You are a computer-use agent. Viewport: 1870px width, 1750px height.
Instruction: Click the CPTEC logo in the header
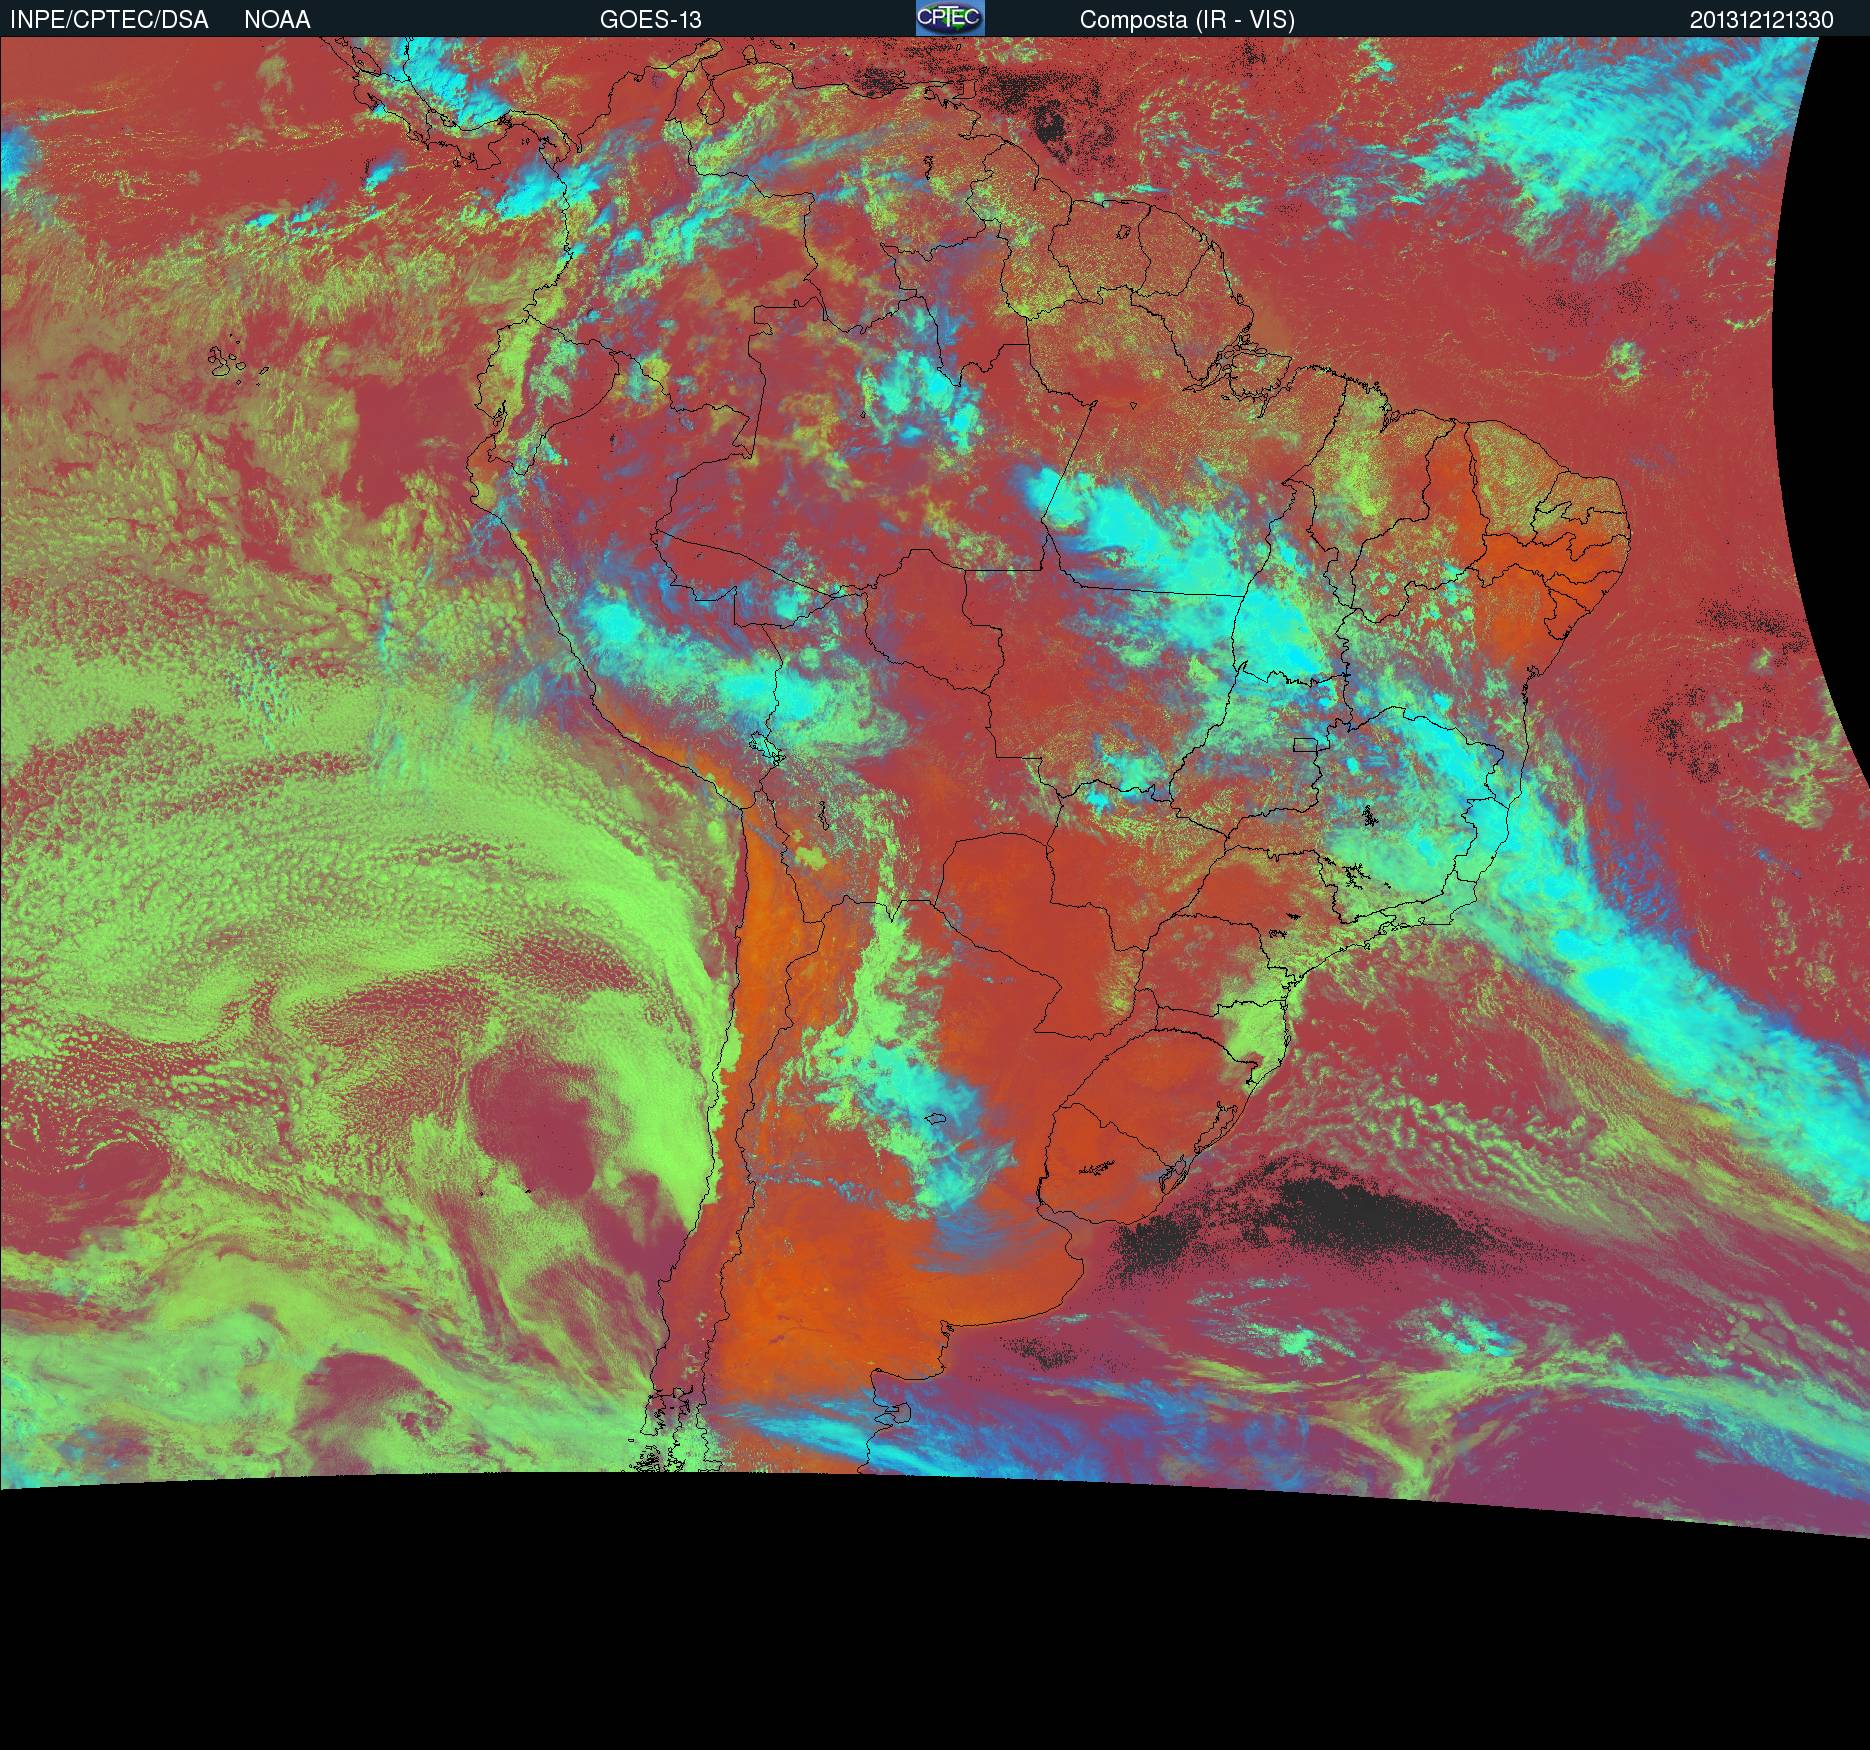point(950,18)
